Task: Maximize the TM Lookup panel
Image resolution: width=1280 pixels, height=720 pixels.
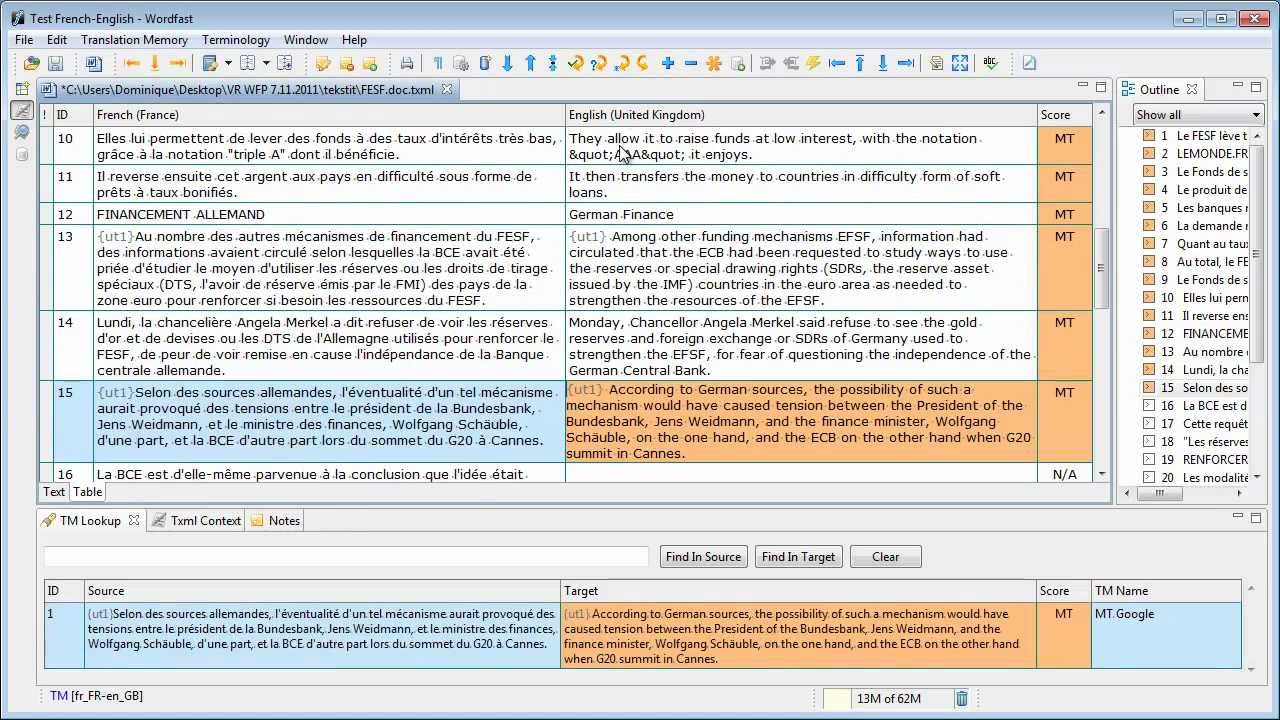Action: click(x=1257, y=518)
